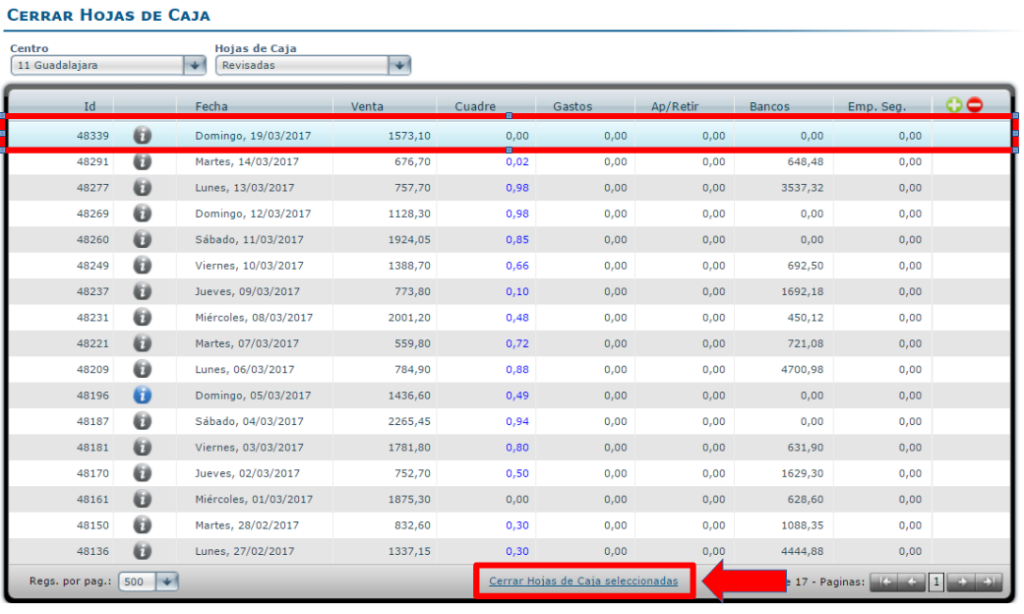The width and height of the screenshot is (1024, 614).
Task: Click info icon for row 48136
Action: (x=142, y=551)
